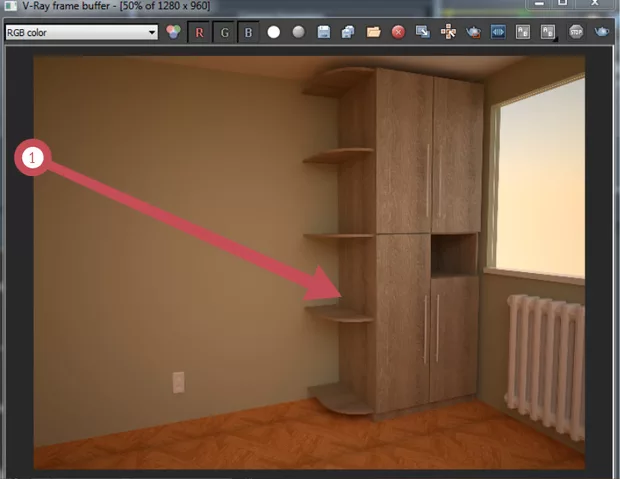Click the rendered room image
The height and width of the screenshot is (479, 620).
click(309, 262)
